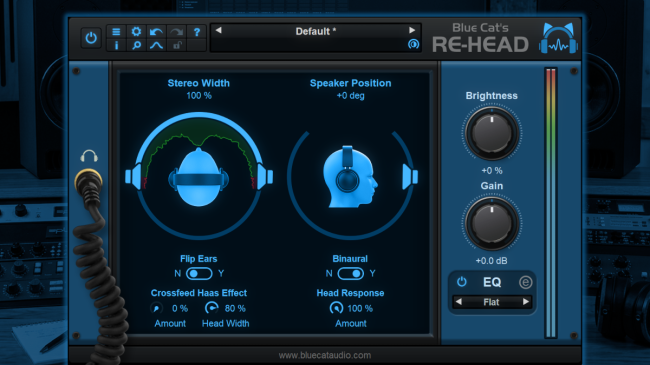This screenshot has height=365, width=650.
Task: Click the Crossfeed Amount small knob
Action: (x=156, y=308)
